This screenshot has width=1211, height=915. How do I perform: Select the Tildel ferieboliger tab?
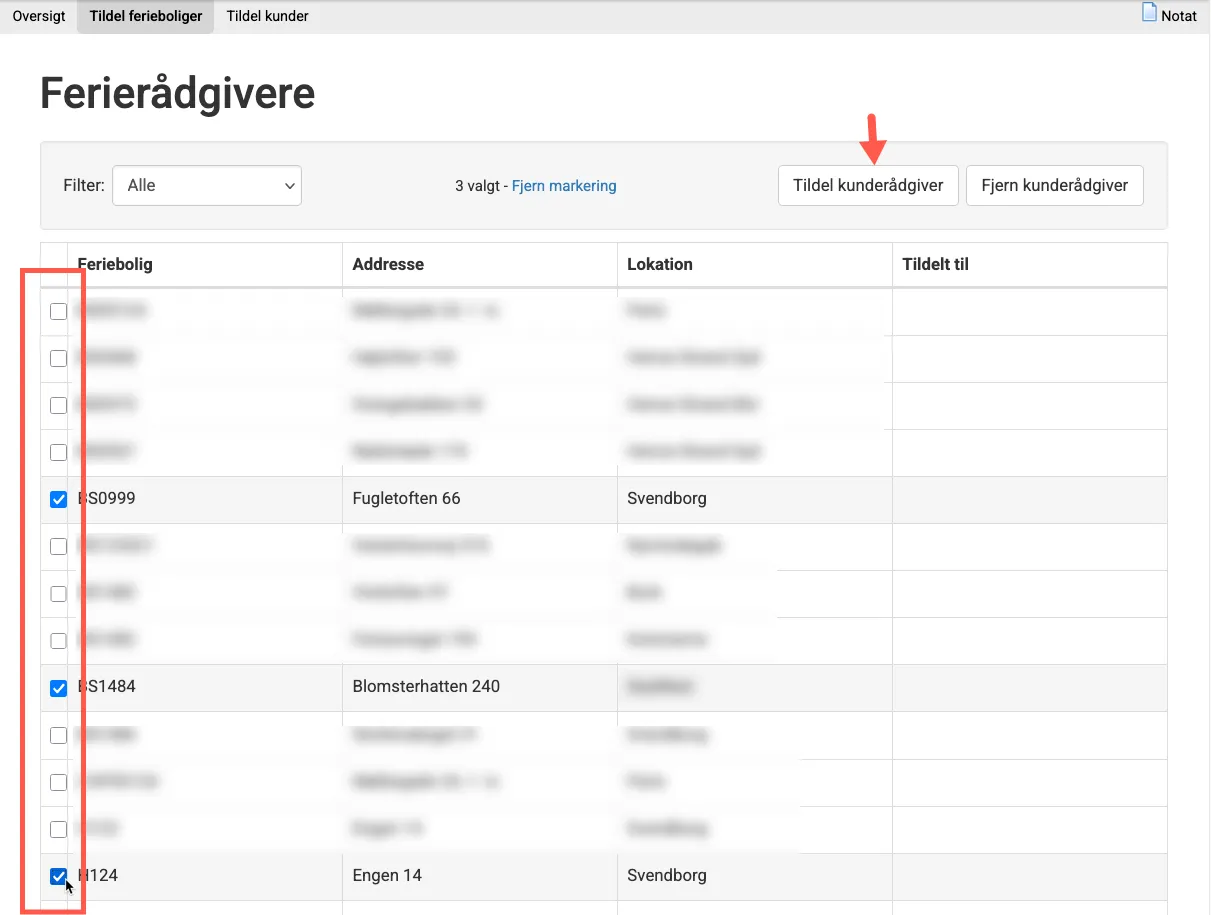(146, 16)
